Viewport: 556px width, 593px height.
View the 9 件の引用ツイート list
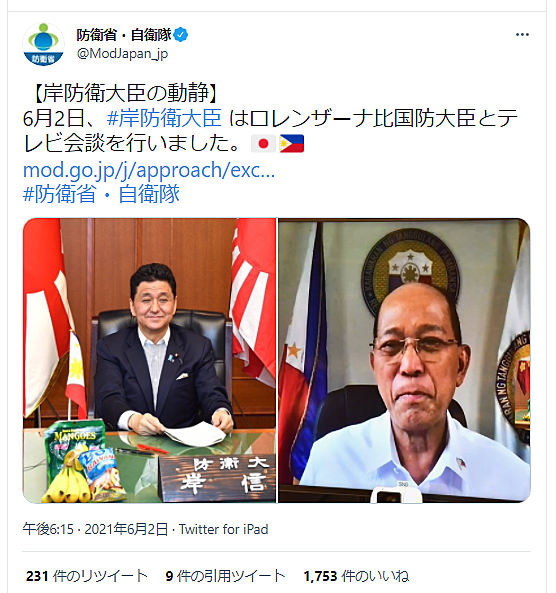tap(225, 576)
